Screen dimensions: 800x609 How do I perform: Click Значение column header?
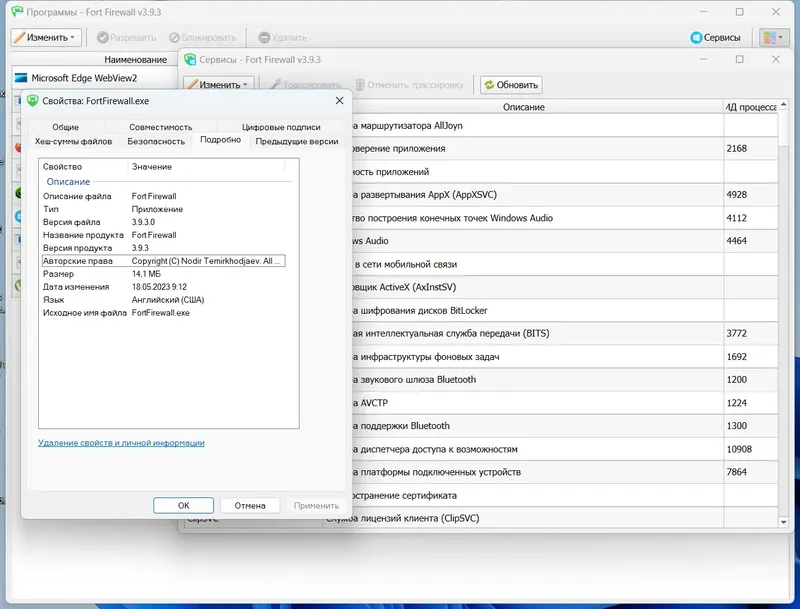(x=206, y=167)
